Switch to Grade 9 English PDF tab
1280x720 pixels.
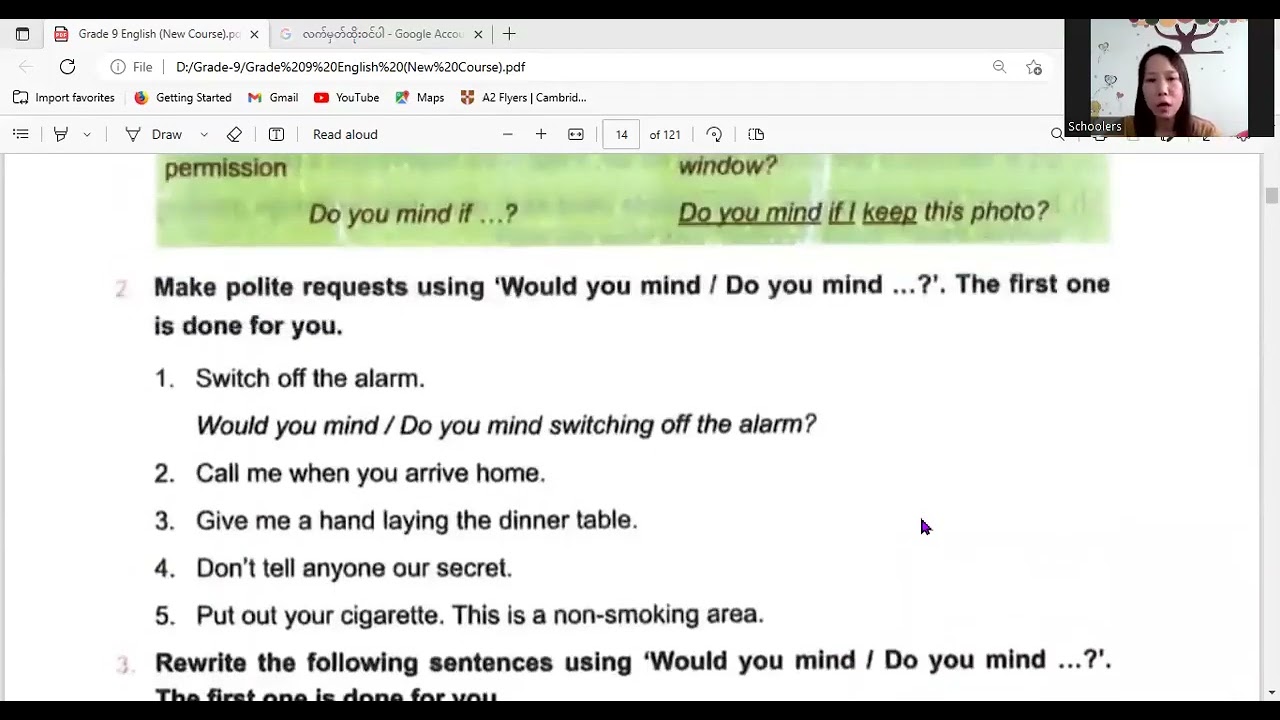[158, 34]
